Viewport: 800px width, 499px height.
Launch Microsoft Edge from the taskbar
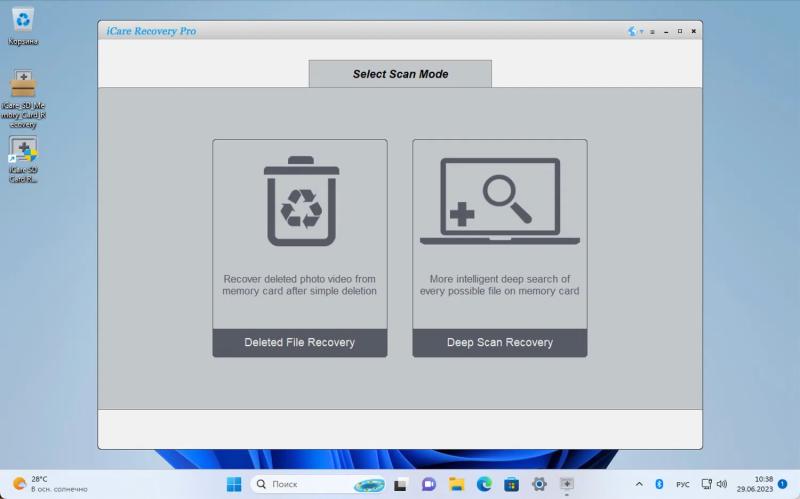pyautogui.click(x=484, y=484)
